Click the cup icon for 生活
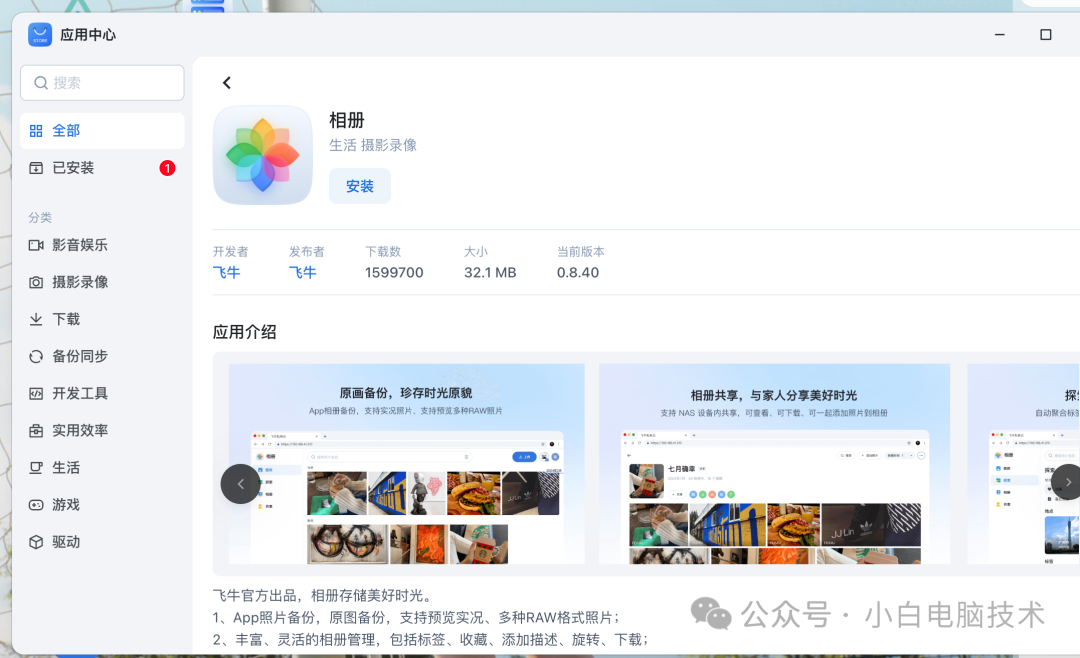The height and width of the screenshot is (658, 1080). pos(36,469)
